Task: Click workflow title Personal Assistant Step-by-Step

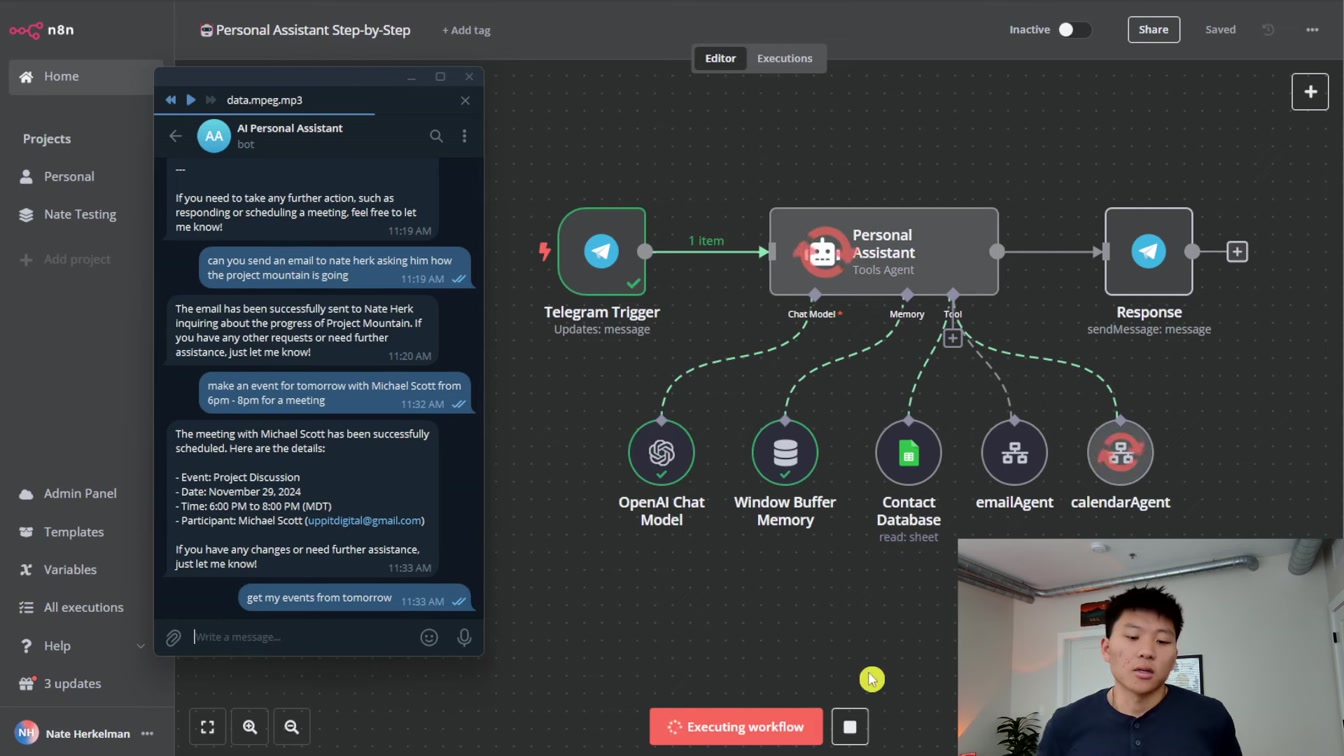Action: [313, 30]
